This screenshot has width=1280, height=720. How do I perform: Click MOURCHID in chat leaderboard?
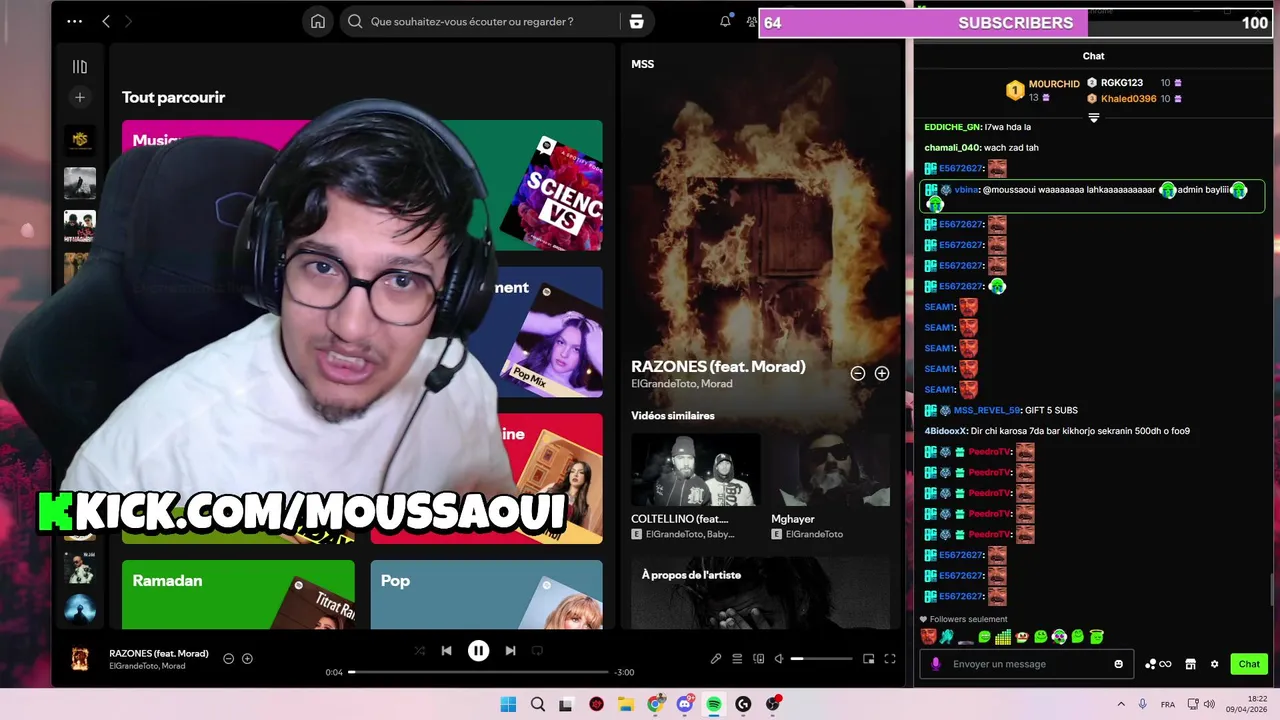[x=1054, y=84]
